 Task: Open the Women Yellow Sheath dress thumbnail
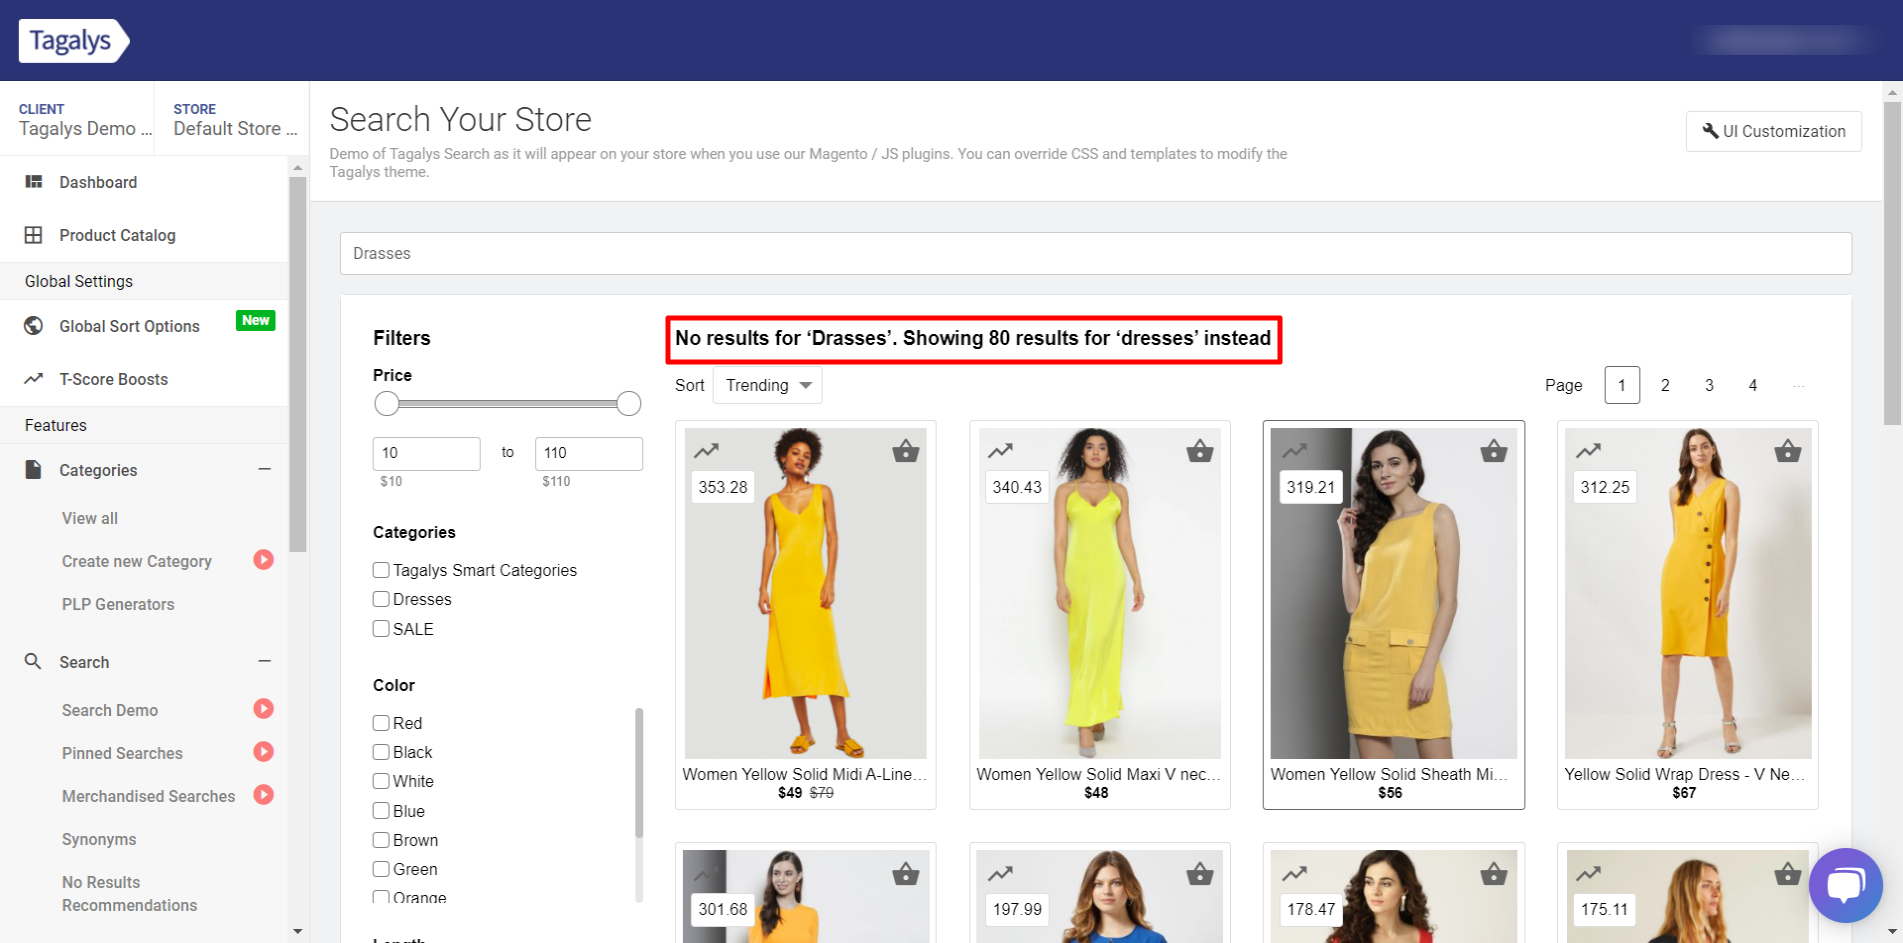pos(1394,593)
